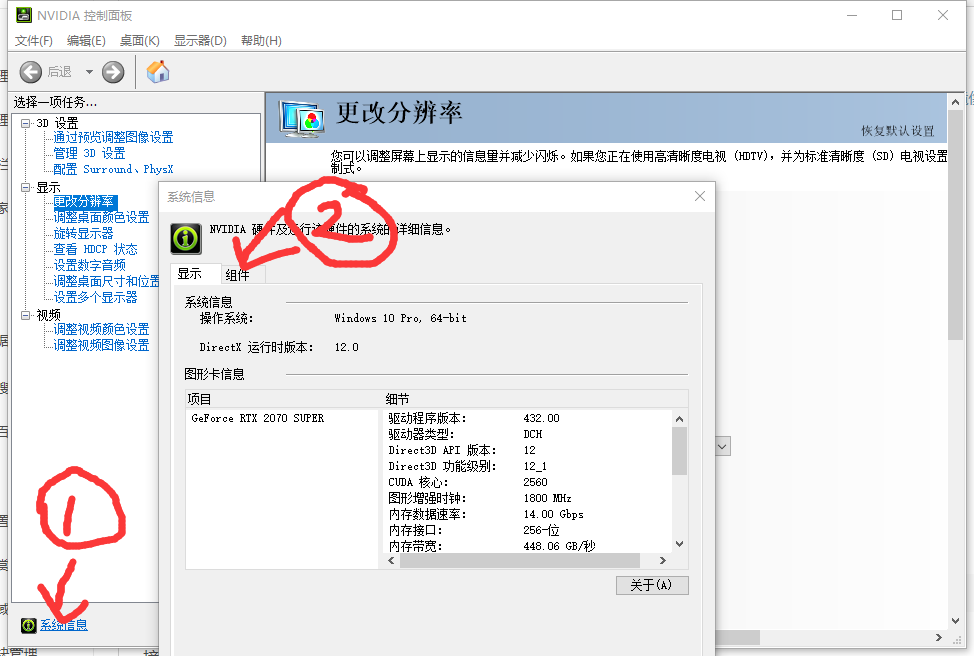Click the back navigation arrow
974x656 pixels.
(30, 71)
